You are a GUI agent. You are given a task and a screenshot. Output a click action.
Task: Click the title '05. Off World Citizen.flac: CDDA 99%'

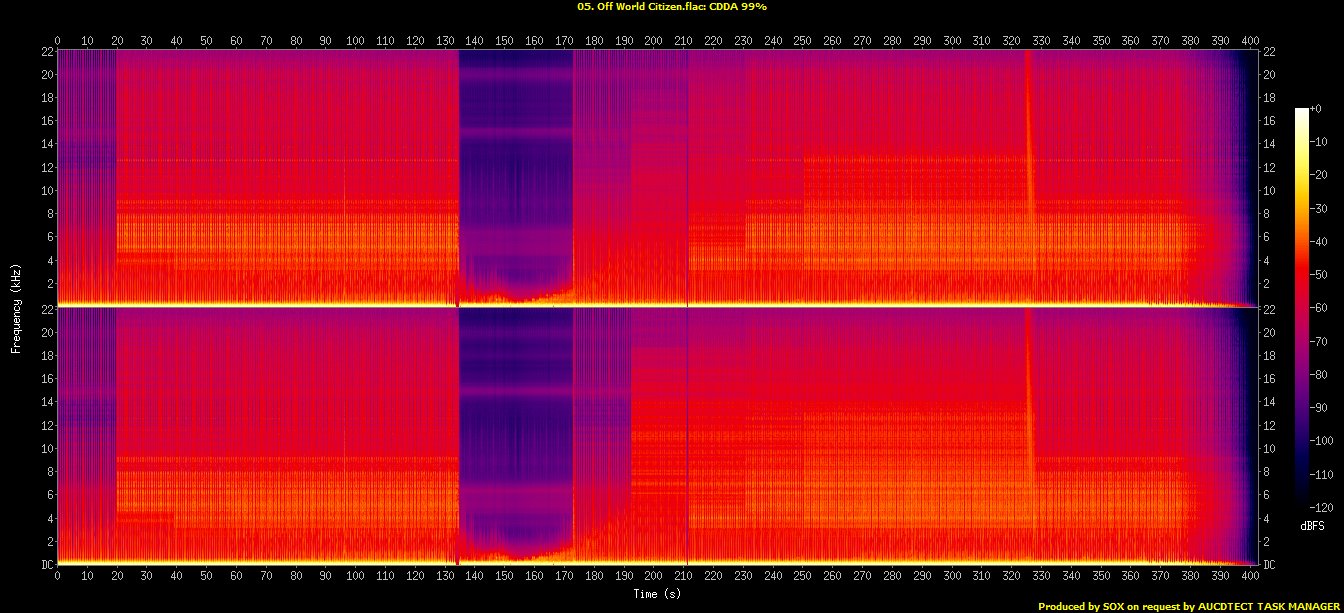click(x=672, y=6)
